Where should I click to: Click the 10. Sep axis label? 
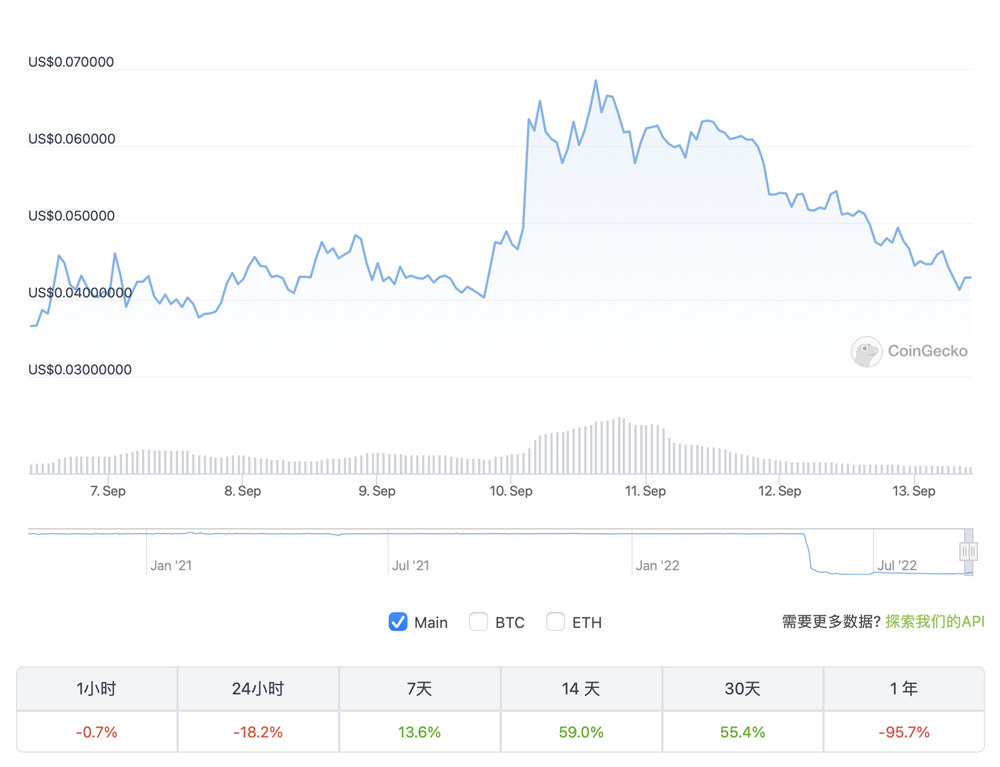pos(510,491)
